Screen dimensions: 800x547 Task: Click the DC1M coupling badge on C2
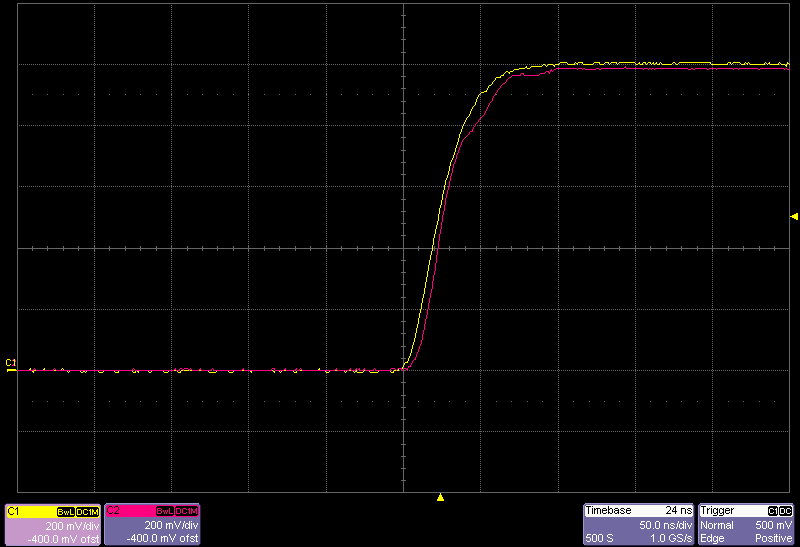(187, 511)
